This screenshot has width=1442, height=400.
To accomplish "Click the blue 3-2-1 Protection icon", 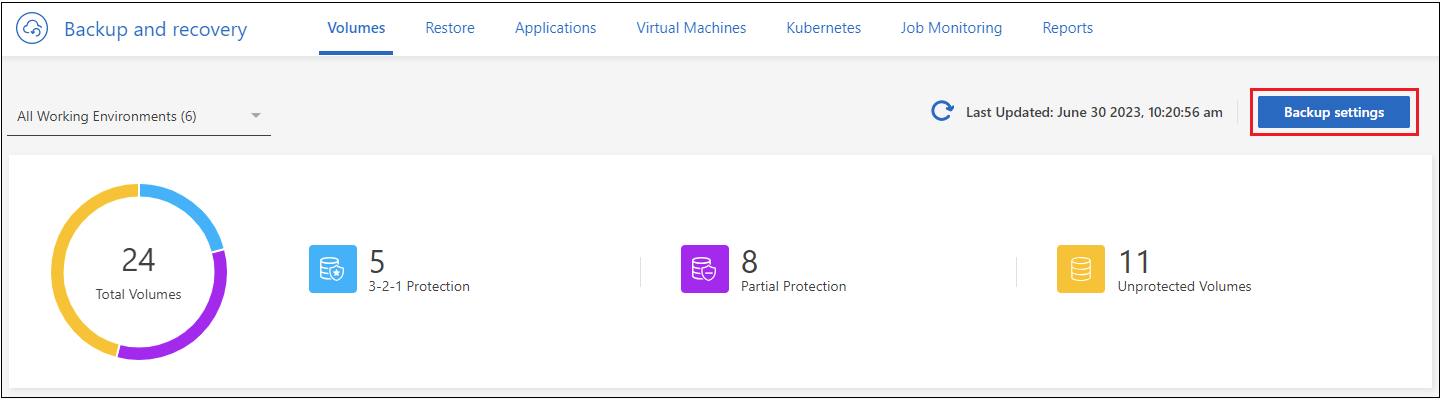I will click(333, 269).
